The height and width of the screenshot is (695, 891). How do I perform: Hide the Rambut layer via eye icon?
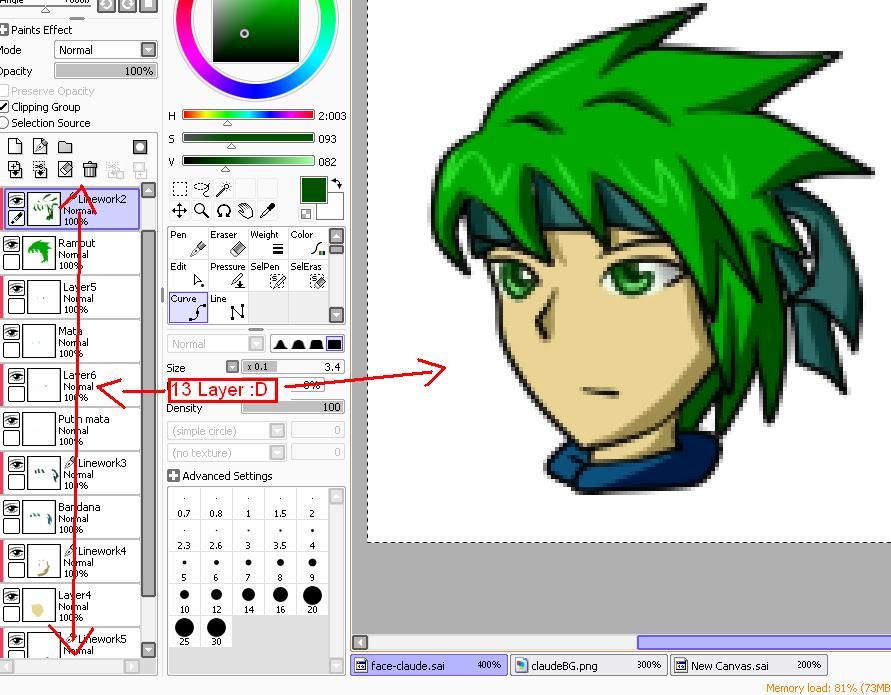point(12,244)
